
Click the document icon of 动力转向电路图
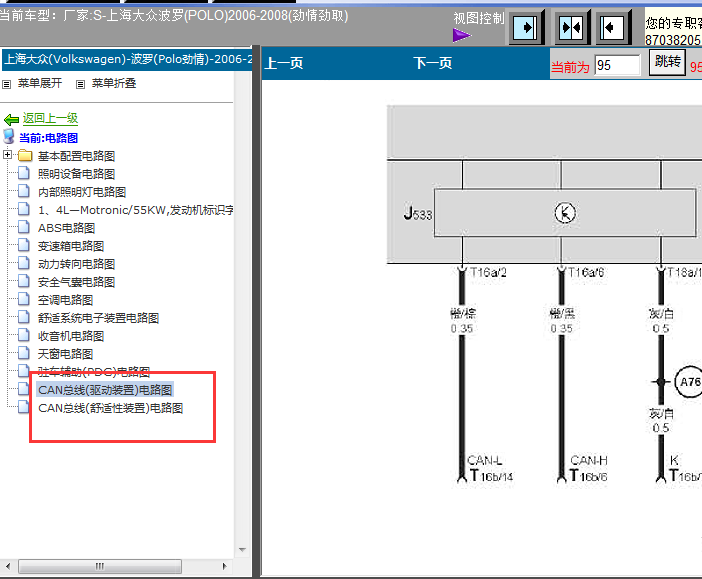24,263
